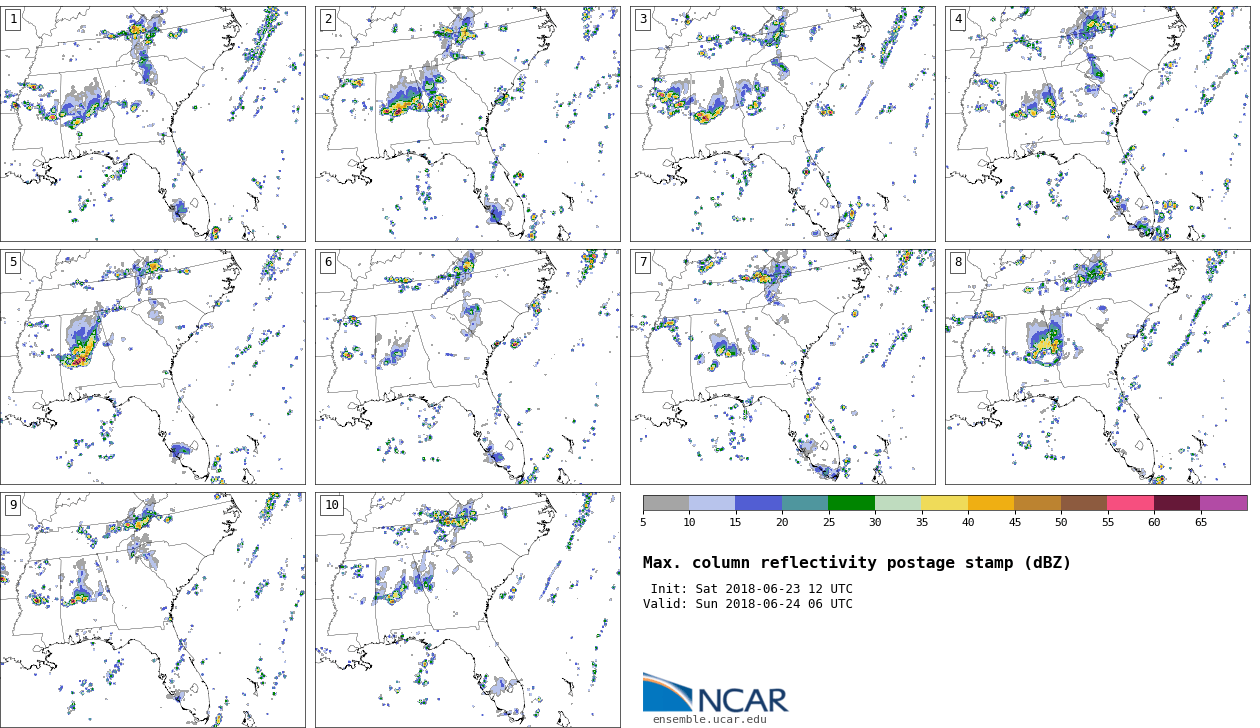Pick the yellow 35-40 dBZ legend color
The image size is (1260, 728).
[944, 503]
